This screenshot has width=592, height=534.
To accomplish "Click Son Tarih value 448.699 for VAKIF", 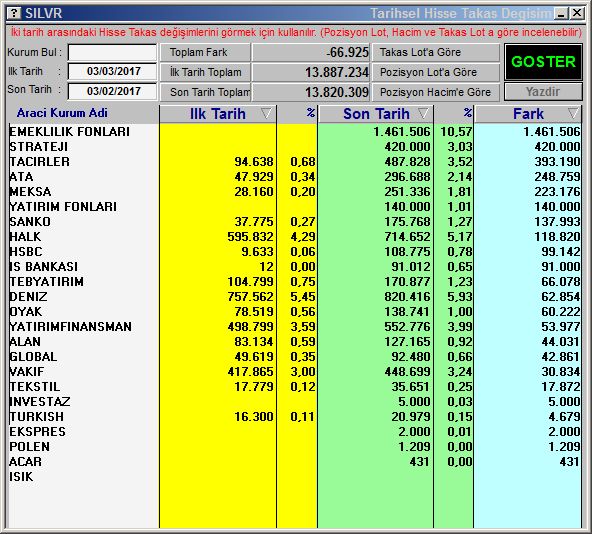I will pyautogui.click(x=407, y=372).
